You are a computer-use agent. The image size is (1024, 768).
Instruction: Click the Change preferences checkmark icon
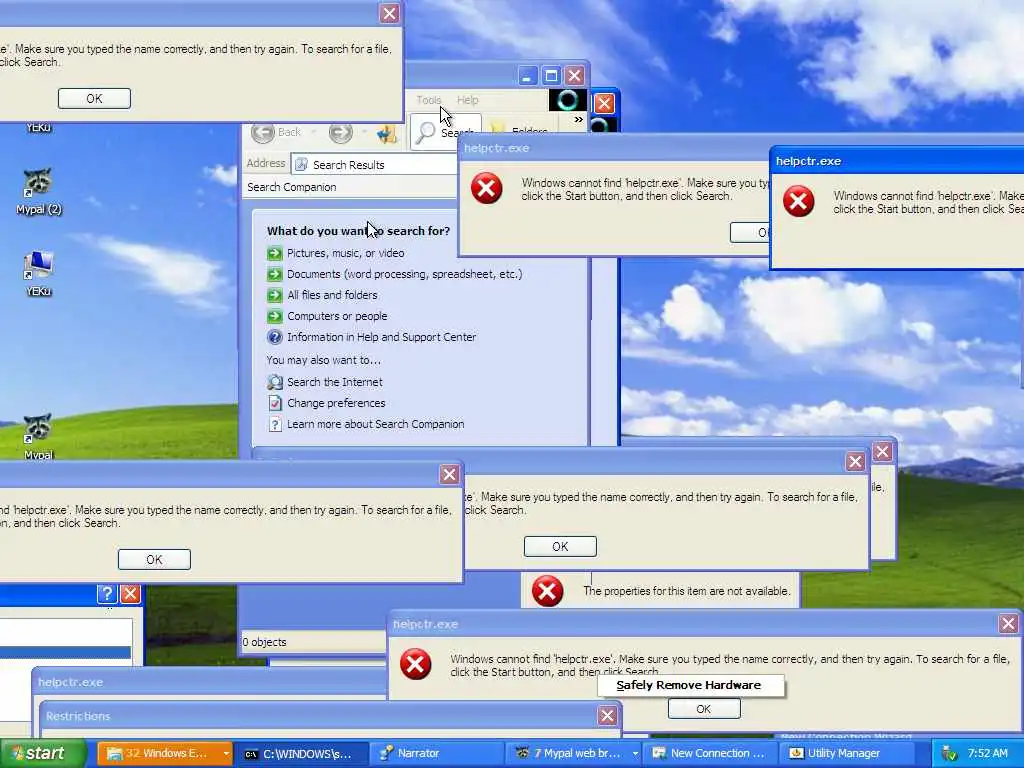point(275,403)
